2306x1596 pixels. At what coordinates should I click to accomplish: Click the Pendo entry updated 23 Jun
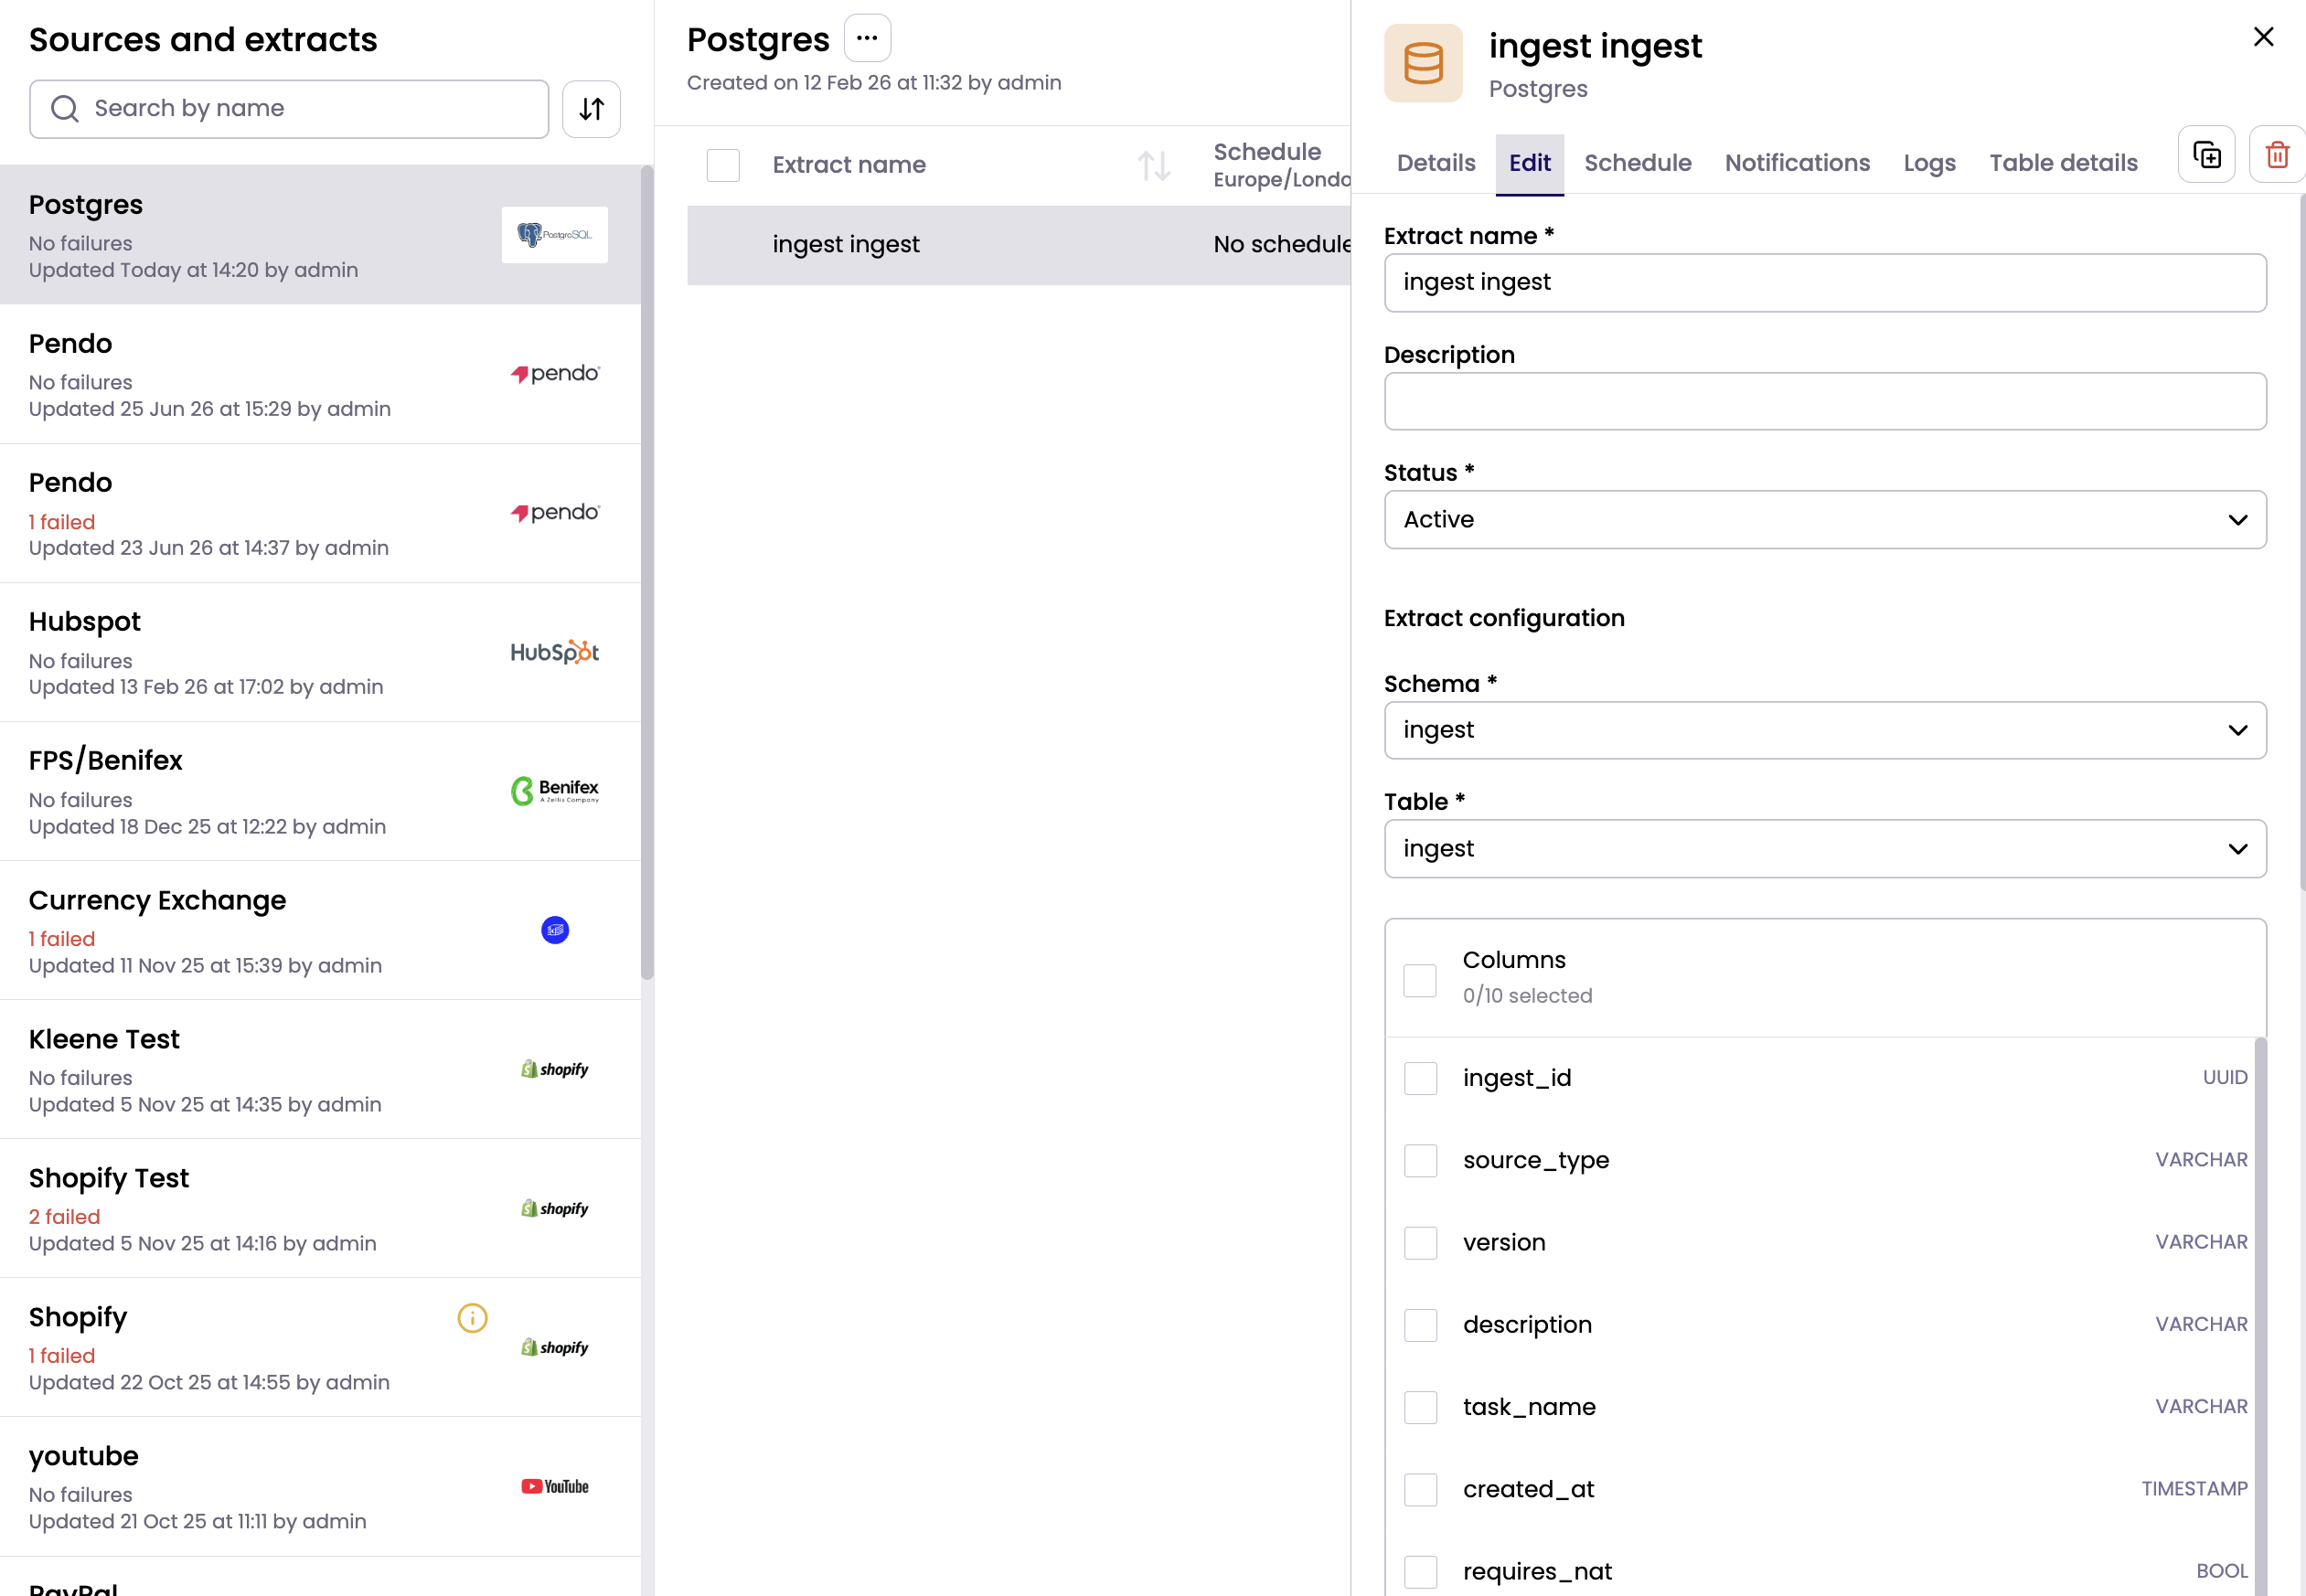(x=320, y=513)
